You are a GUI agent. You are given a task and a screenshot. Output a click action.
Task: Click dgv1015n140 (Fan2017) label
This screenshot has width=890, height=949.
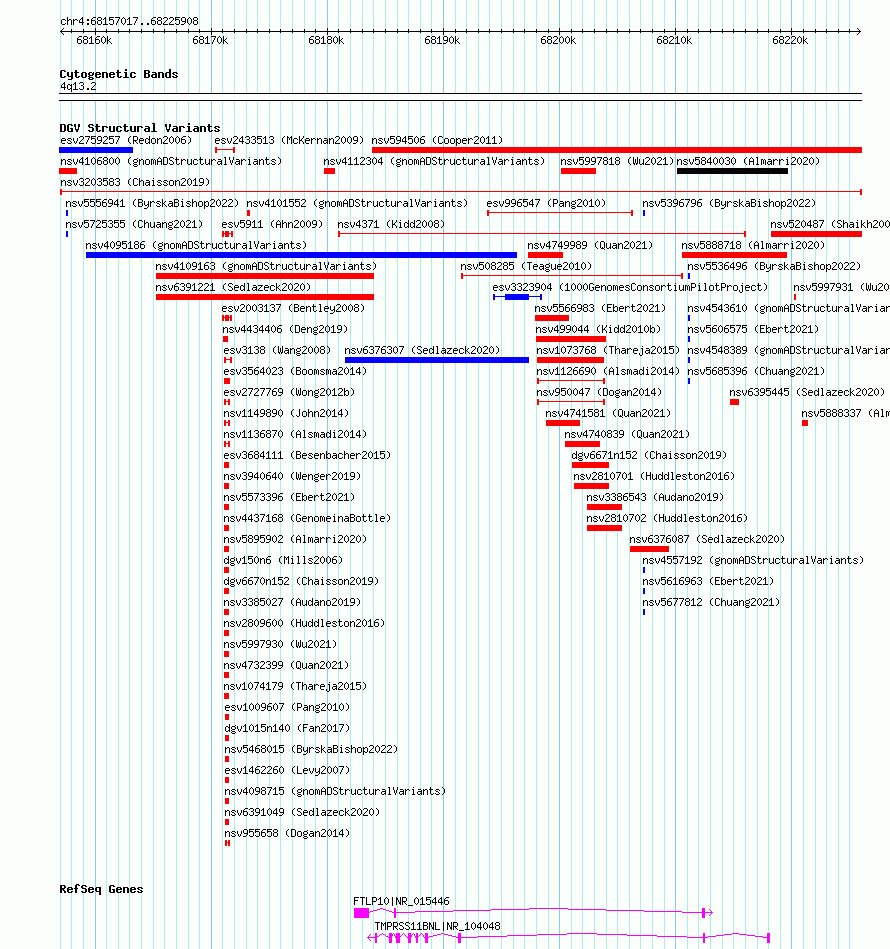[x=287, y=728]
